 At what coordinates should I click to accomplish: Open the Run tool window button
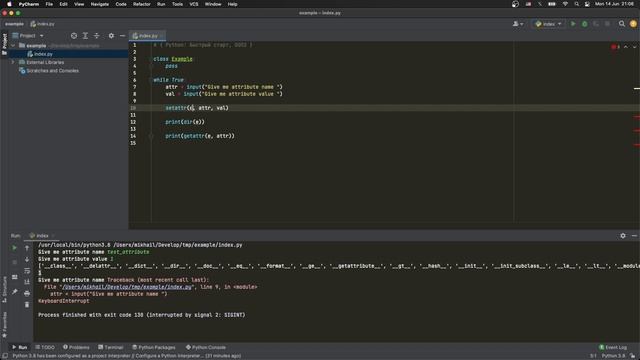coord(19,347)
